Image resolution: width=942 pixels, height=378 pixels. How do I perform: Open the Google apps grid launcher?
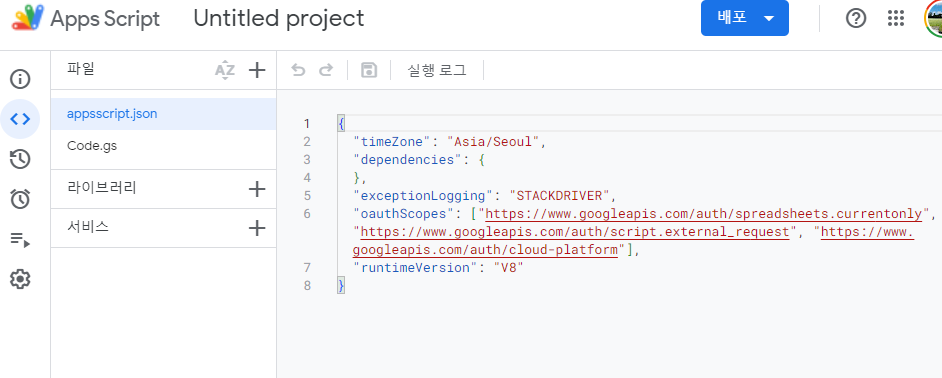click(896, 19)
